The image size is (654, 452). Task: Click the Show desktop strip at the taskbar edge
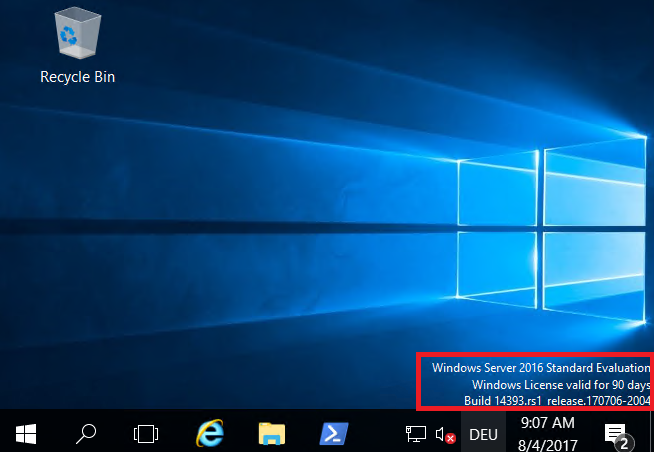point(651,432)
